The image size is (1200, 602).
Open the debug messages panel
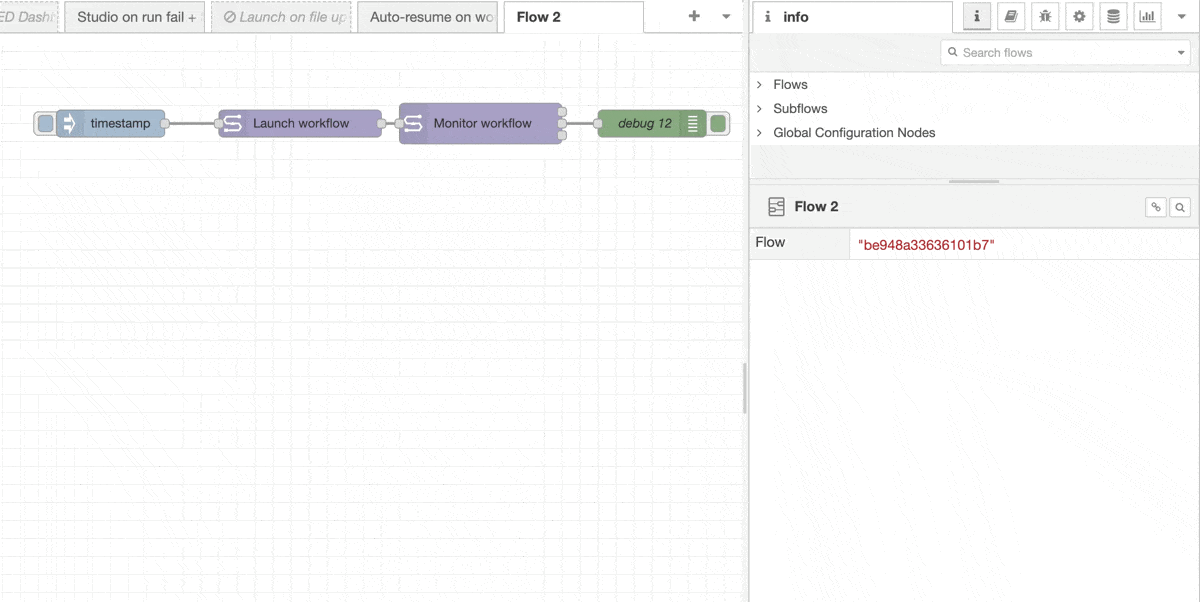click(1045, 16)
